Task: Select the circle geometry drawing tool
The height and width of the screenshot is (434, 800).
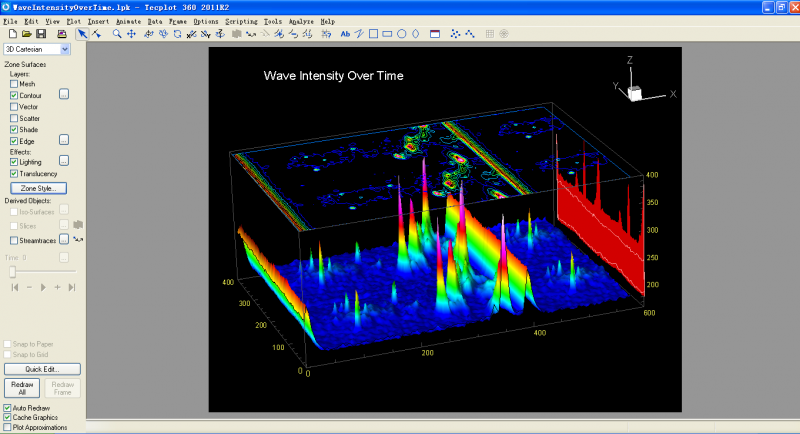Action: click(x=401, y=34)
